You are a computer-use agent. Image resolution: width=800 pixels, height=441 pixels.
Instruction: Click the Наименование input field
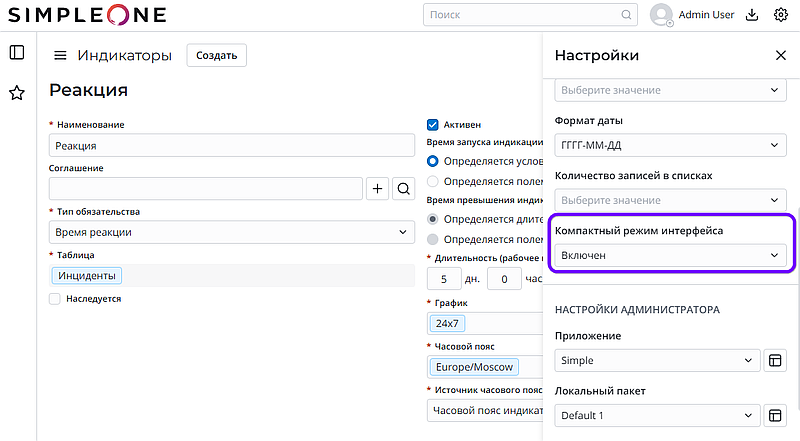[231, 145]
